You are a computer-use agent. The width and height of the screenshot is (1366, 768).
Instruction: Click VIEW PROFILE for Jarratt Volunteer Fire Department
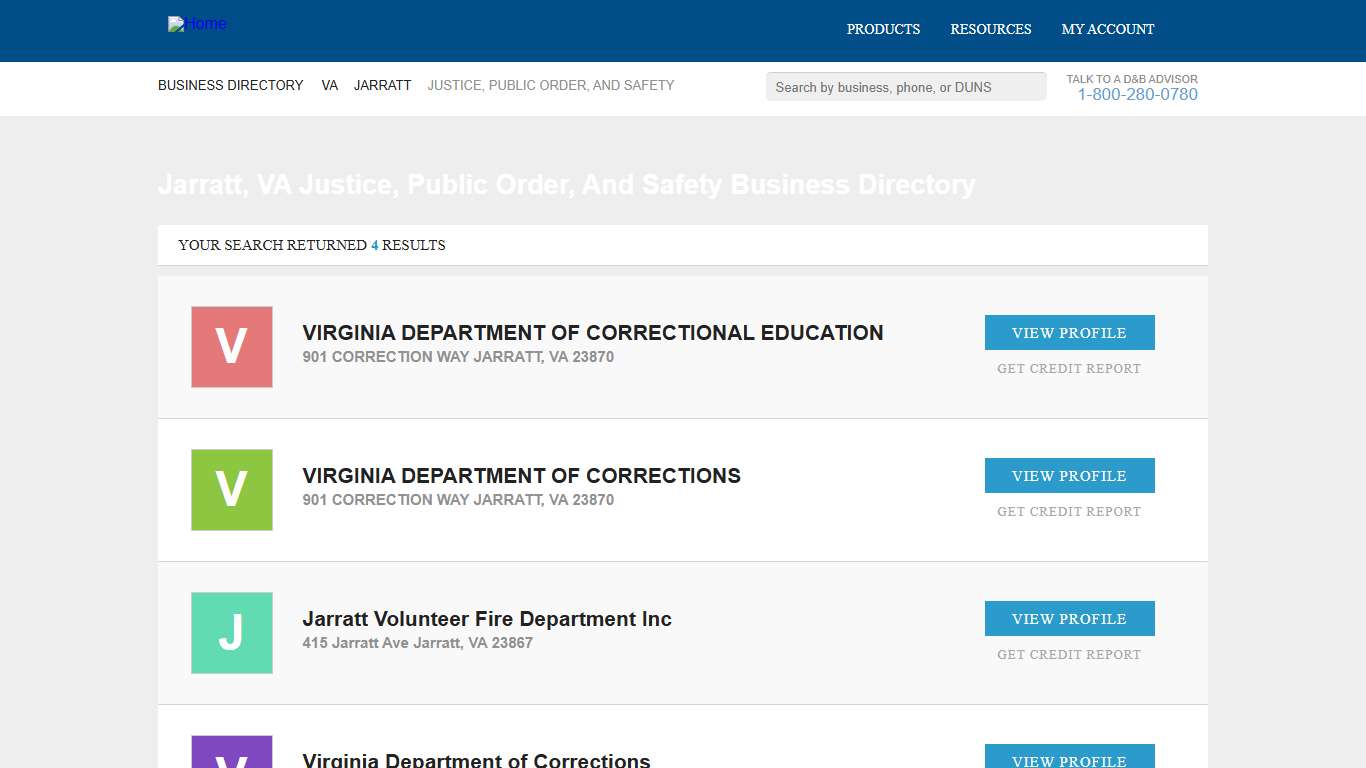click(1069, 618)
